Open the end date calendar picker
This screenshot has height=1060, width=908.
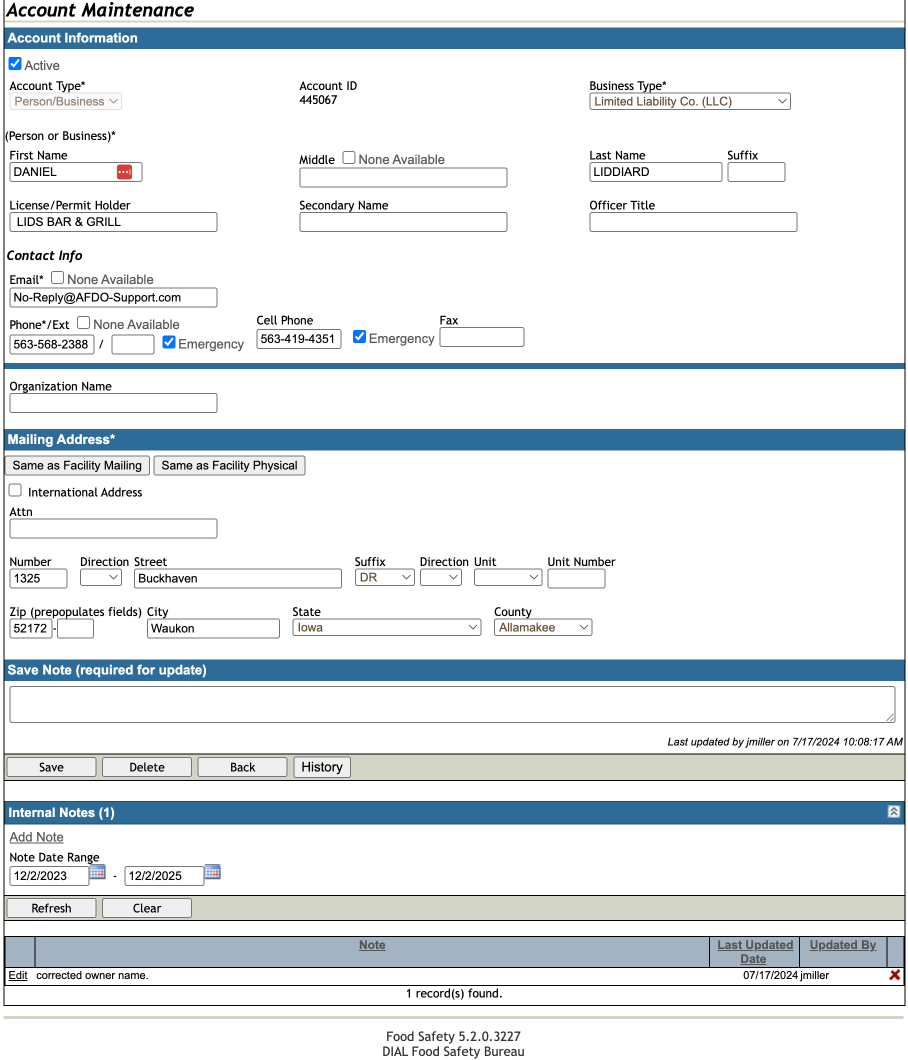click(x=212, y=872)
